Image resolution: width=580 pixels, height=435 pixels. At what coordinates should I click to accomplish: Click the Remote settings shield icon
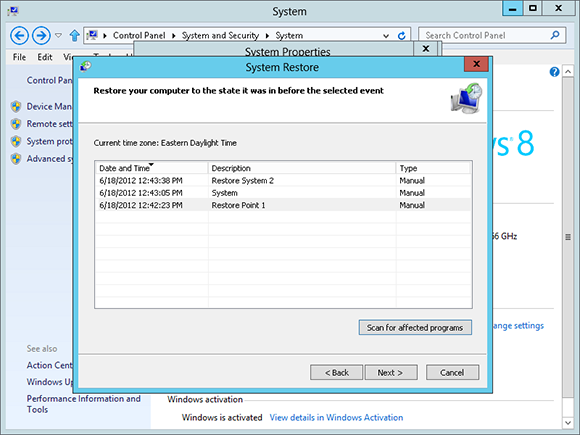pyautogui.click(x=16, y=124)
